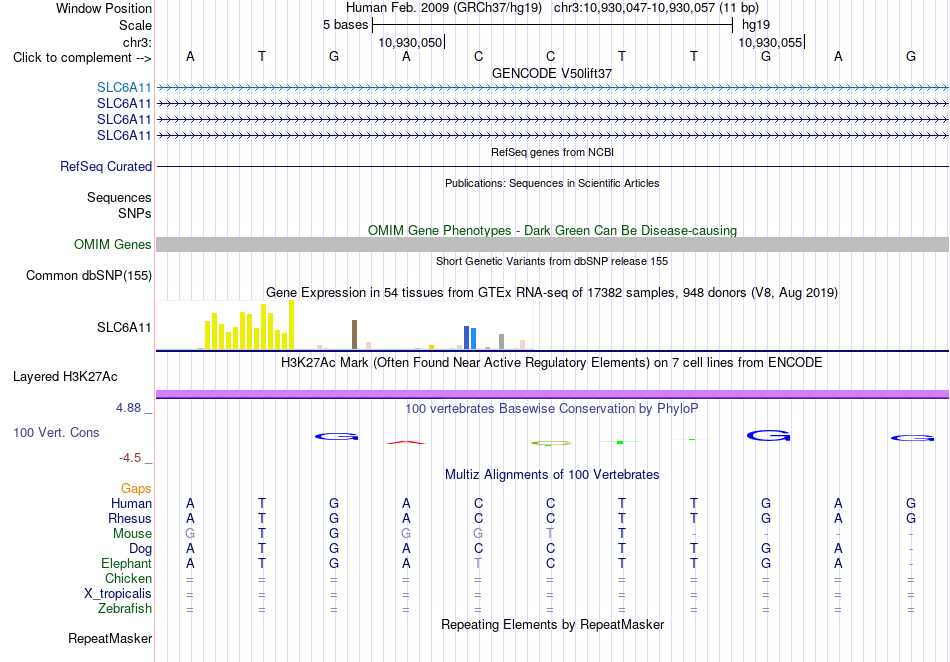Click the brown bar in GTEx chart
Image resolution: width=950 pixels, height=662 pixels.
(354, 334)
